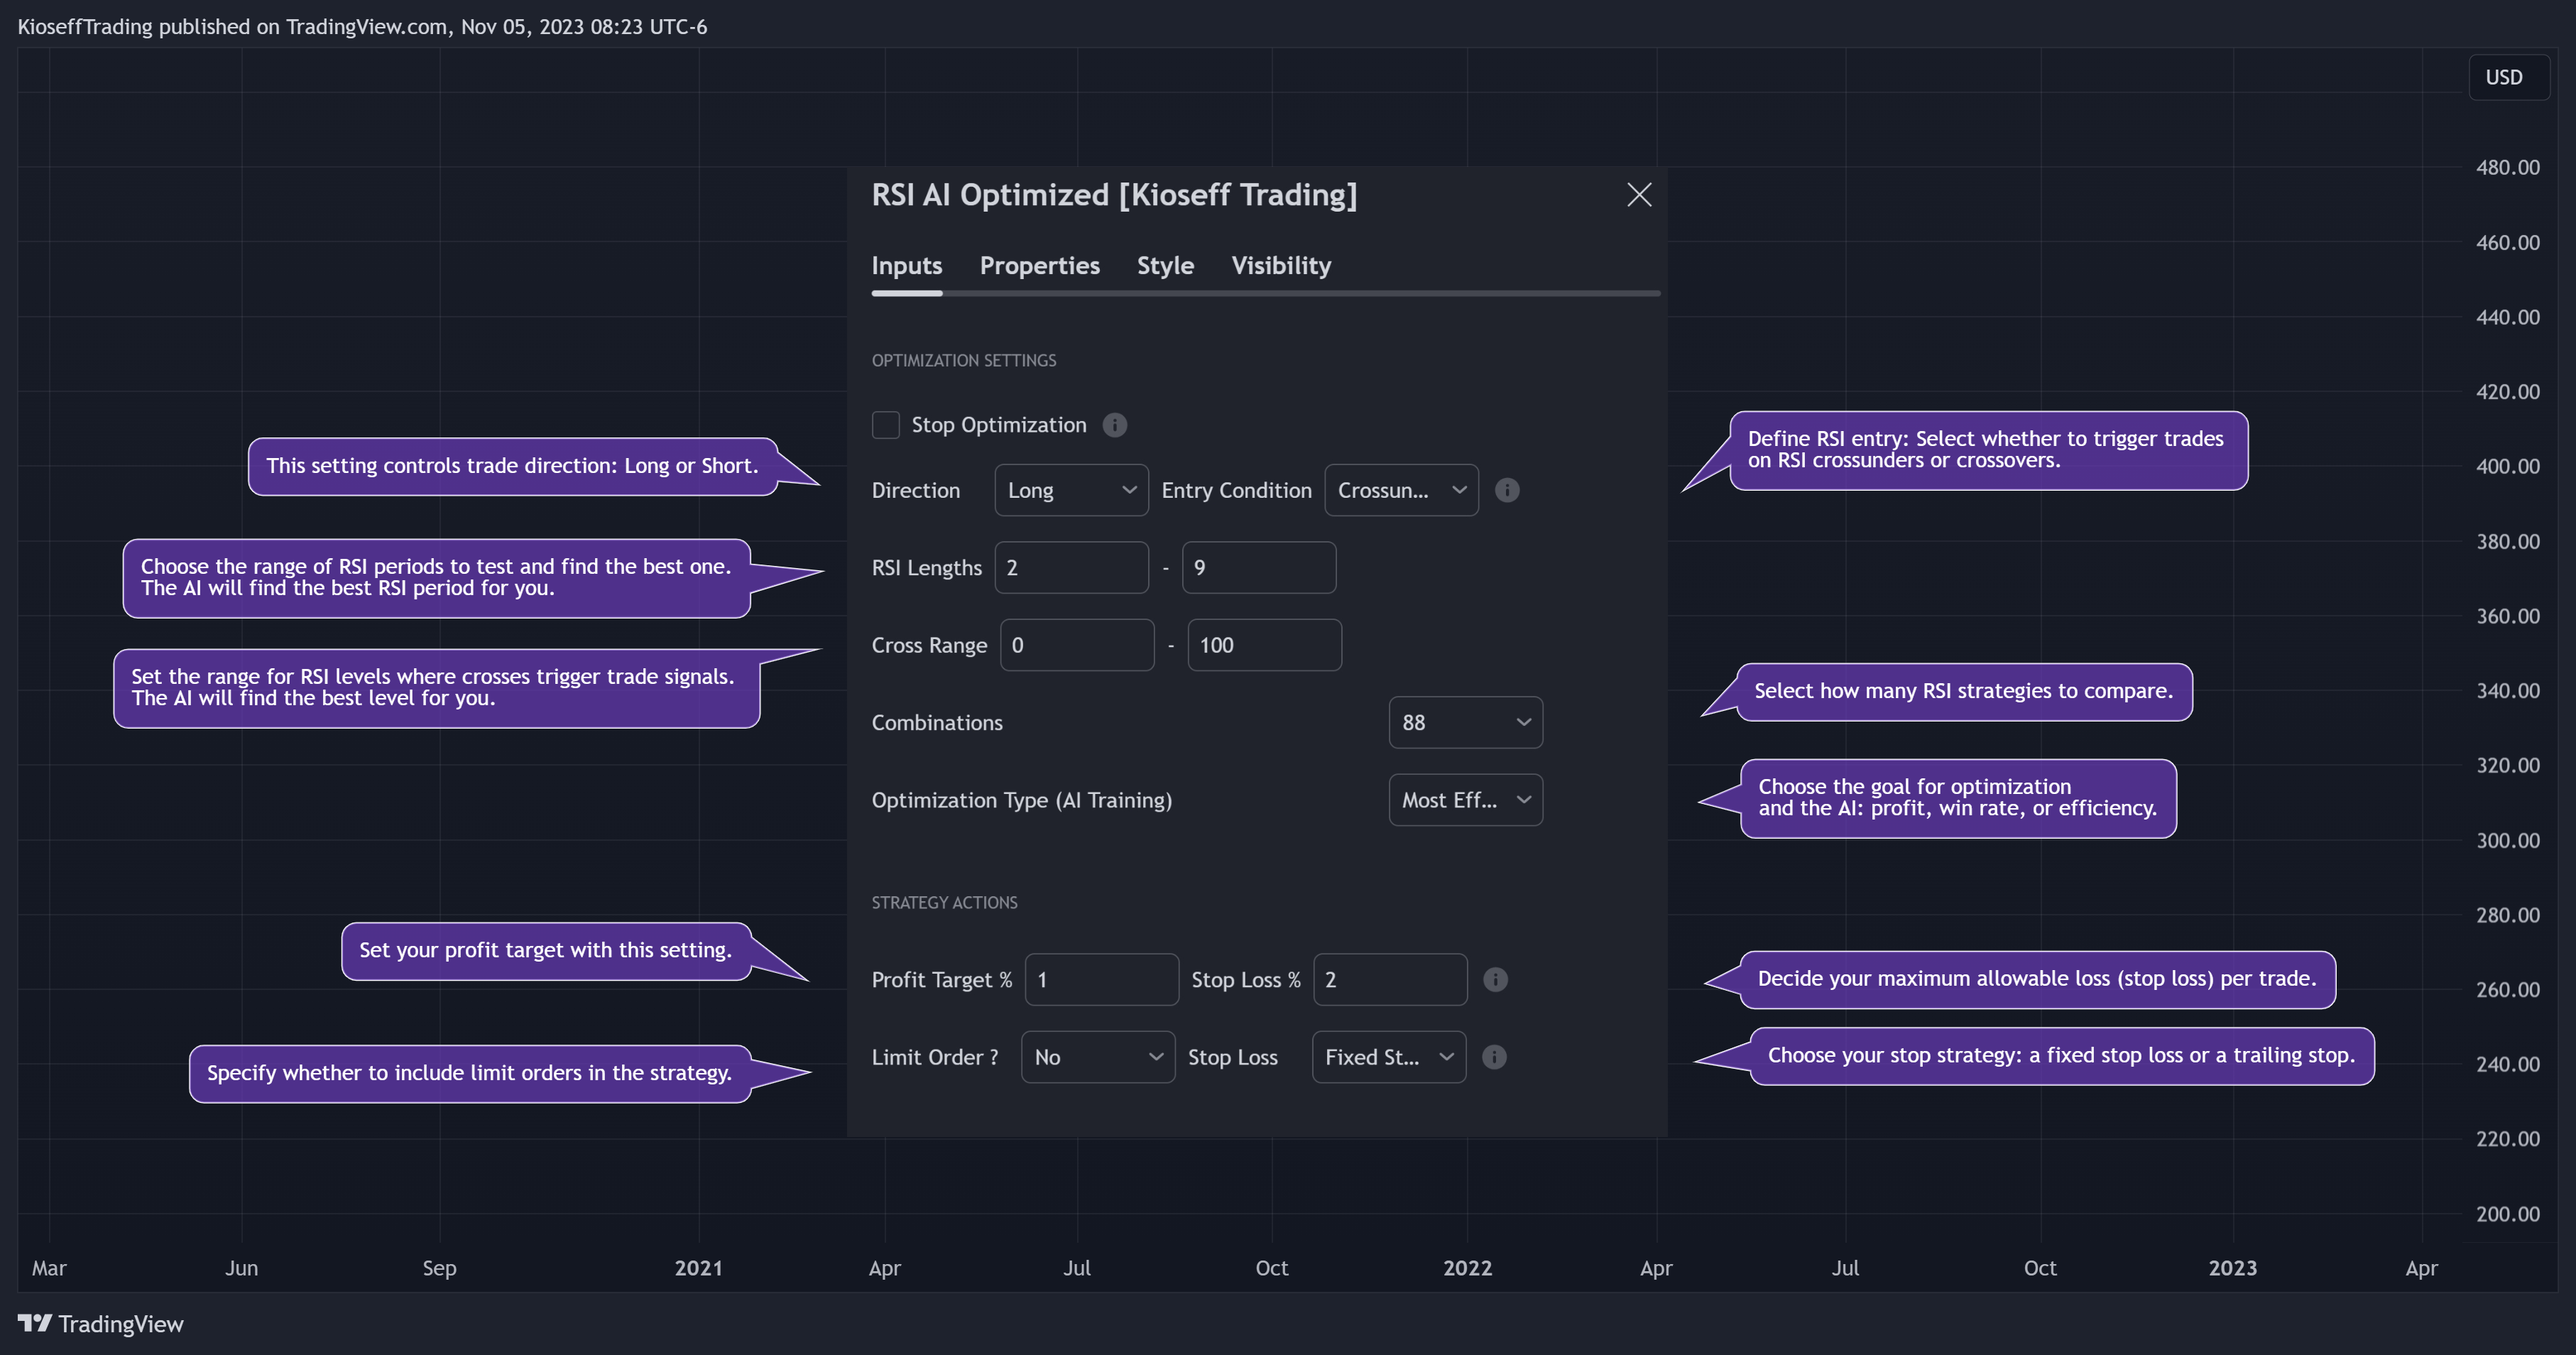
Task: Switch to the Inputs tab
Action: coord(907,266)
